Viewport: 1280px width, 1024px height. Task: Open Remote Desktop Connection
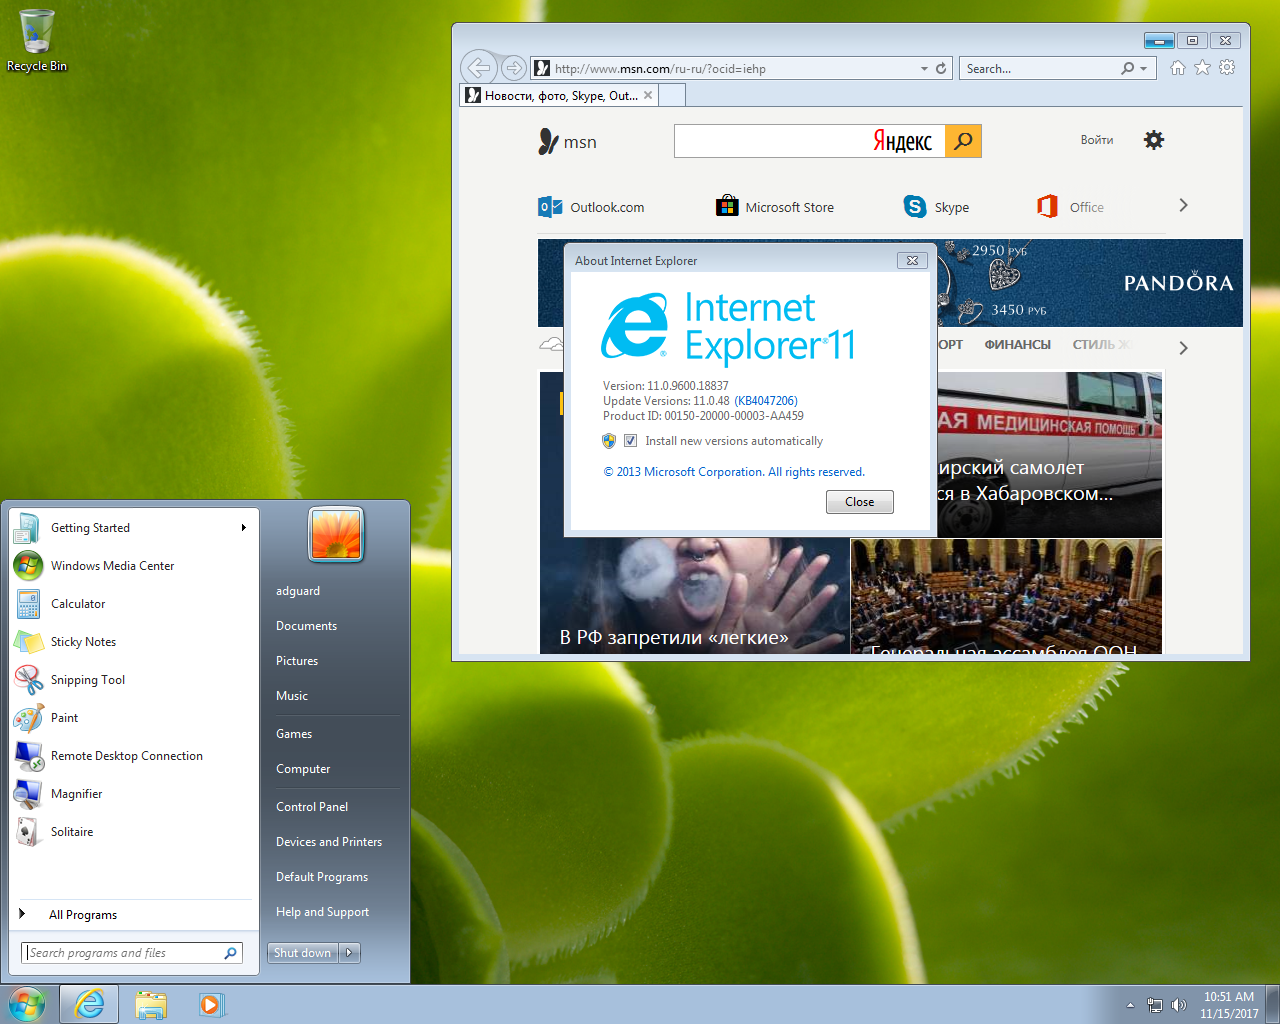tap(134, 756)
